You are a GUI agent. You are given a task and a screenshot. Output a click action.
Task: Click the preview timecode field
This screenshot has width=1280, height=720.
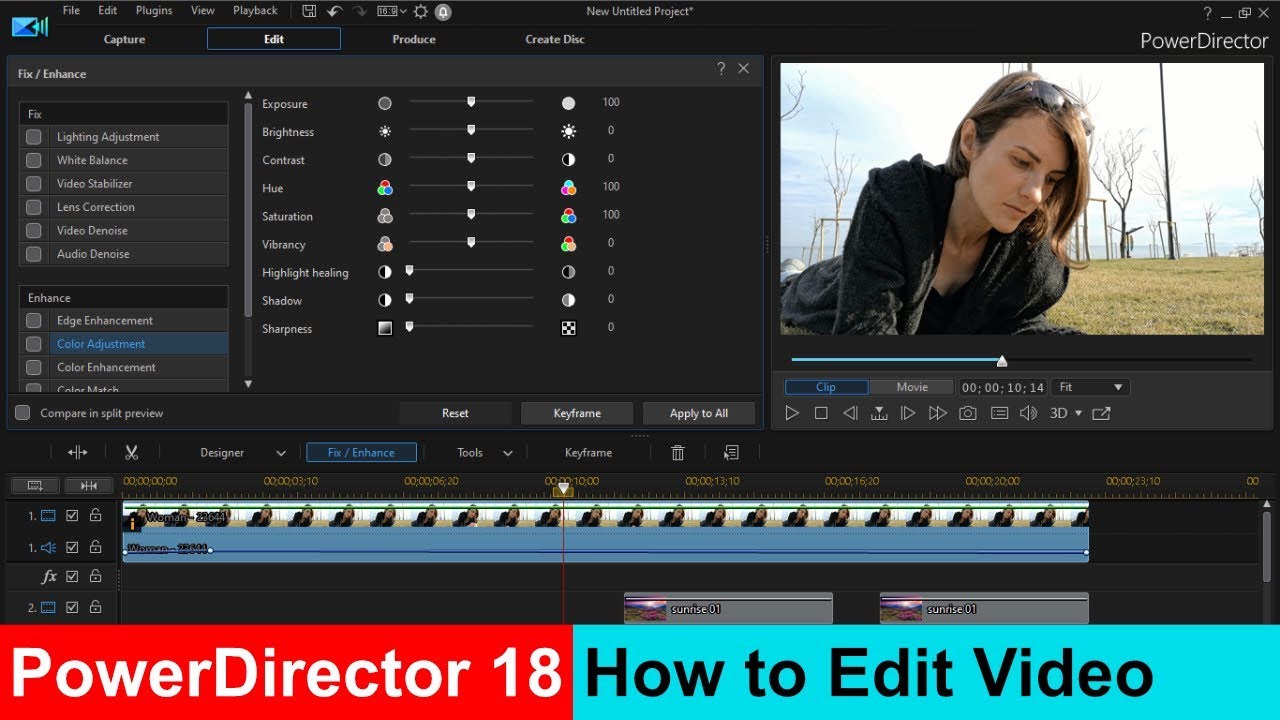coord(1003,387)
